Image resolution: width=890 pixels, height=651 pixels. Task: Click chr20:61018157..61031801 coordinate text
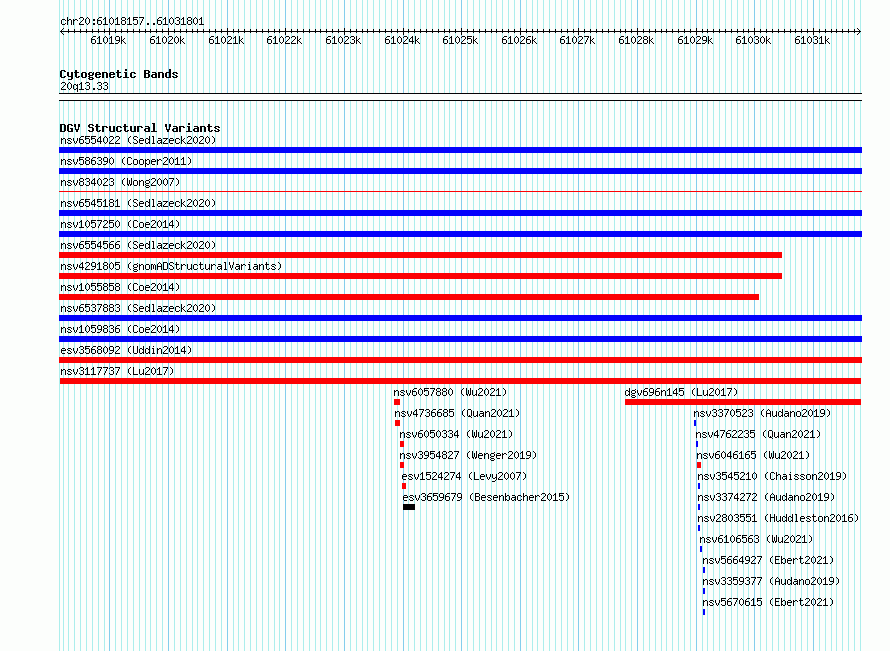[x=132, y=21]
